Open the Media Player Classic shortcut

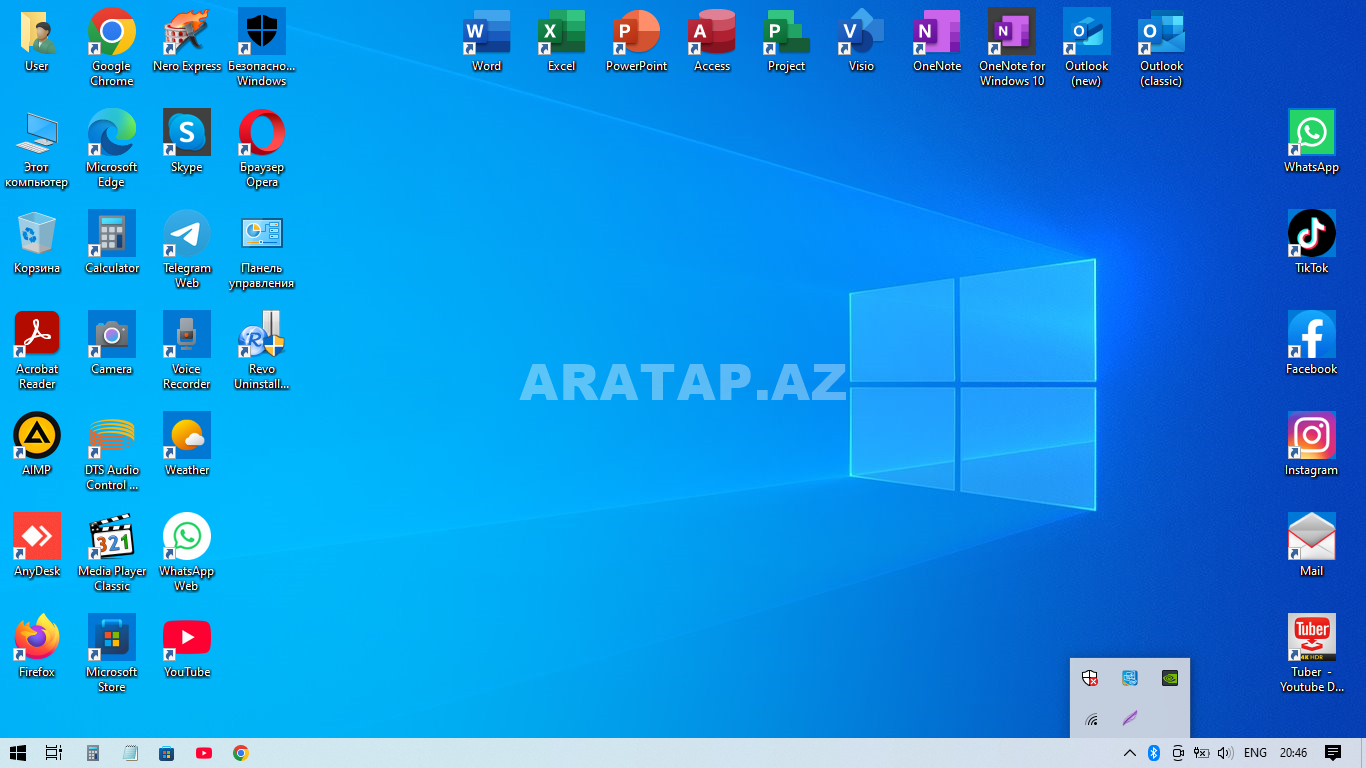coord(112,552)
